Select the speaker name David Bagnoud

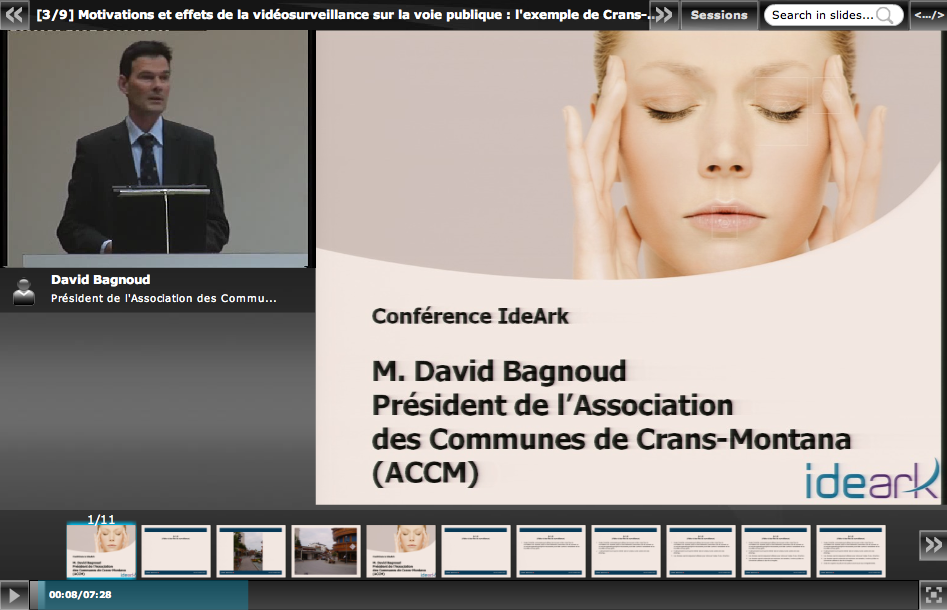(x=101, y=280)
